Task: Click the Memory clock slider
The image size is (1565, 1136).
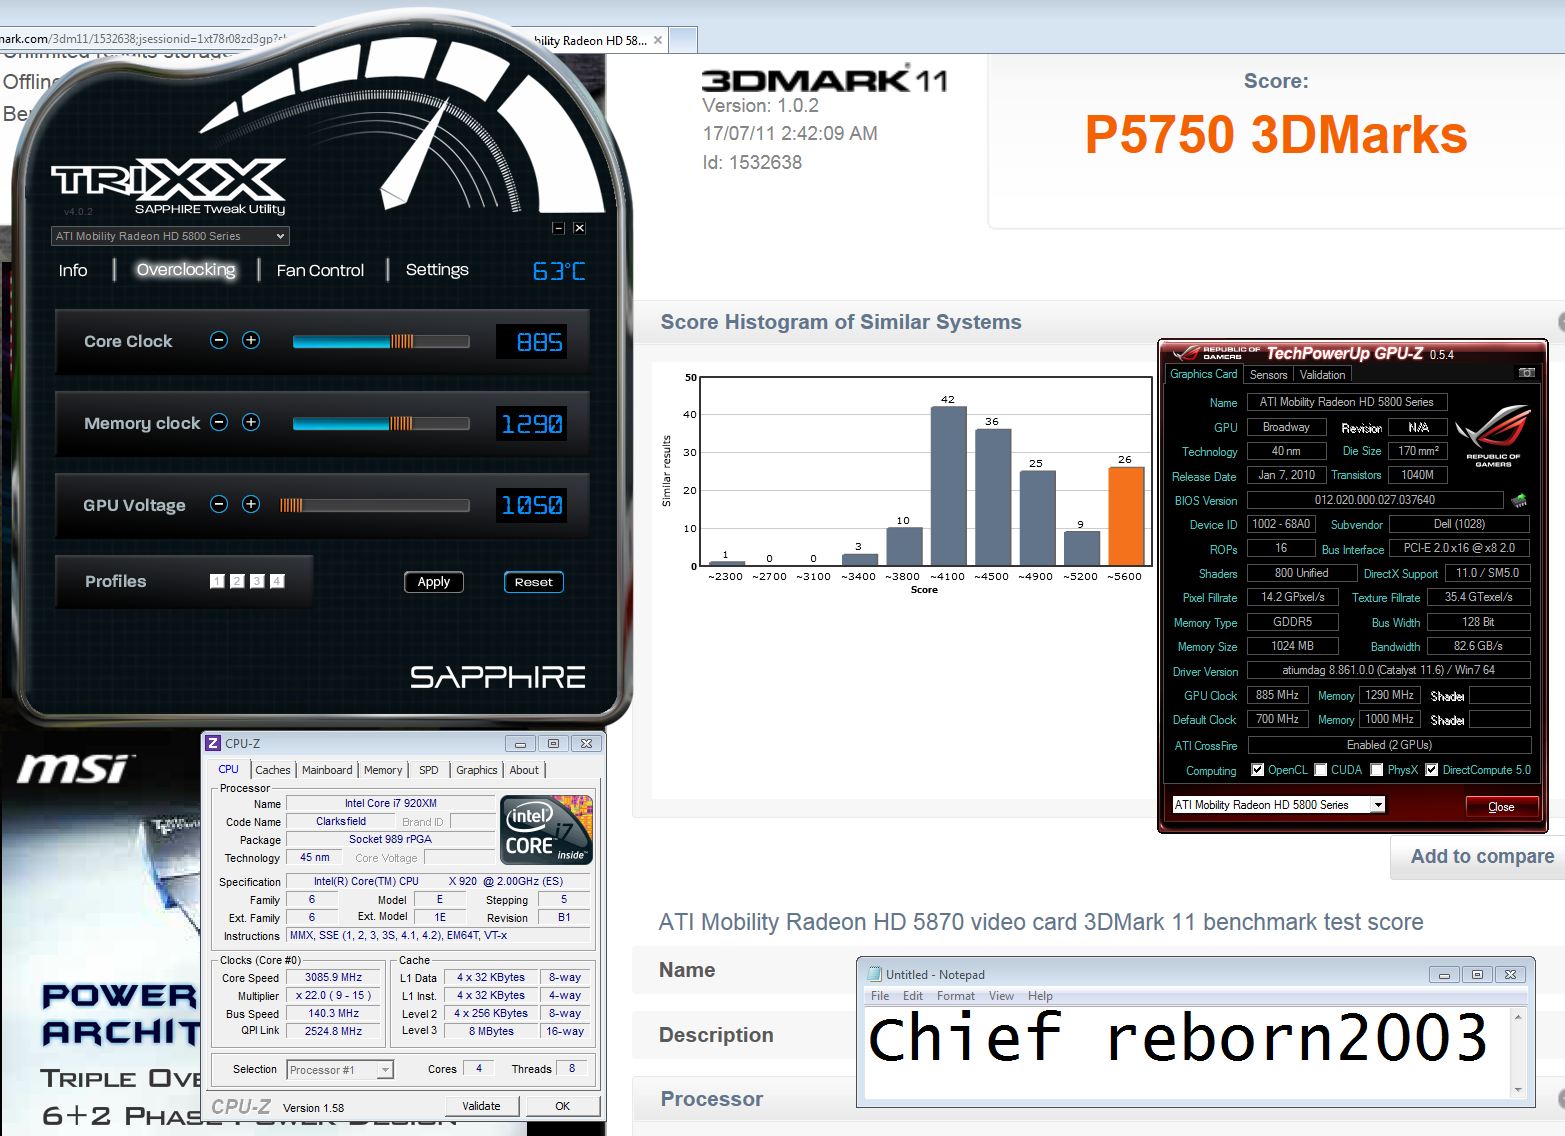Action: pos(381,423)
